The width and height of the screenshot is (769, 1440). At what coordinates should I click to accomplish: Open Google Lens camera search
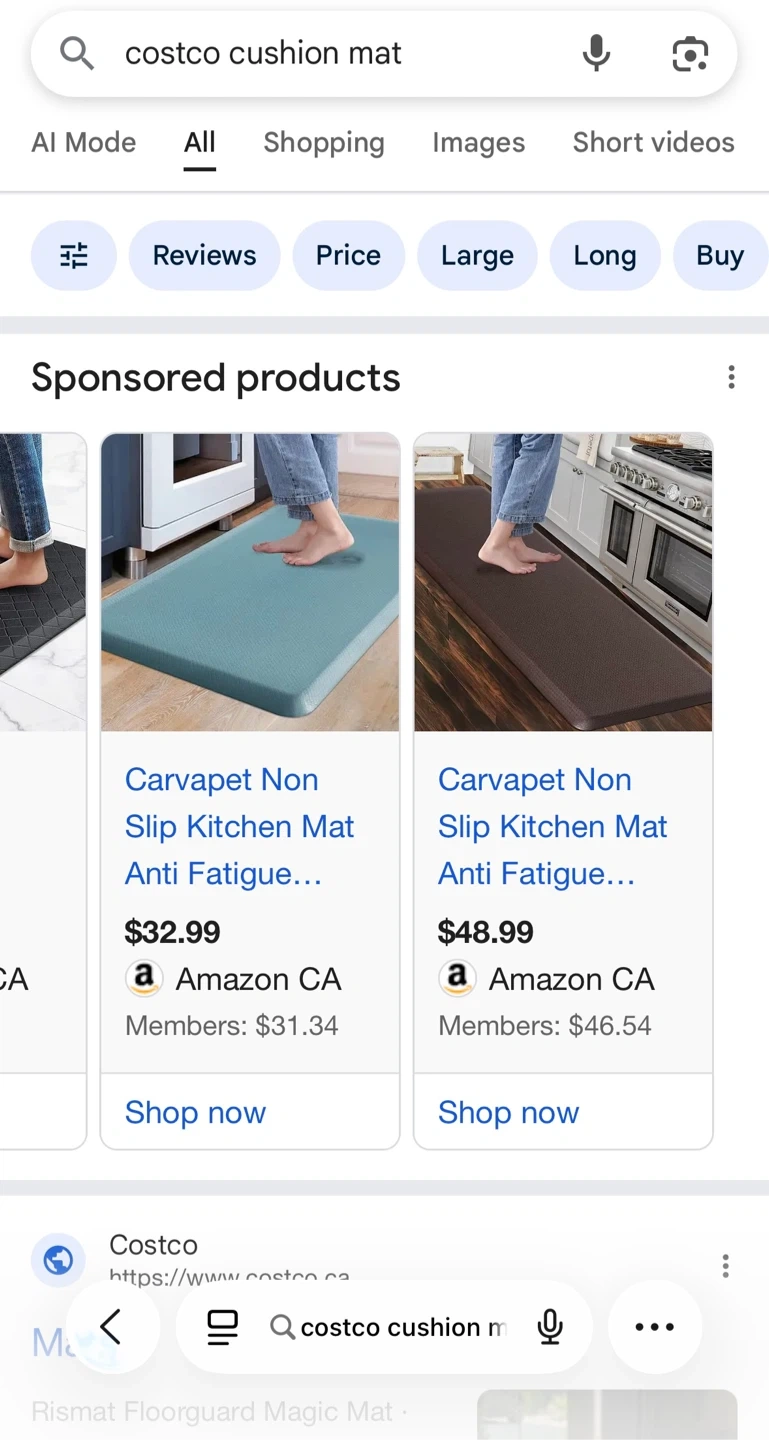[689, 54]
